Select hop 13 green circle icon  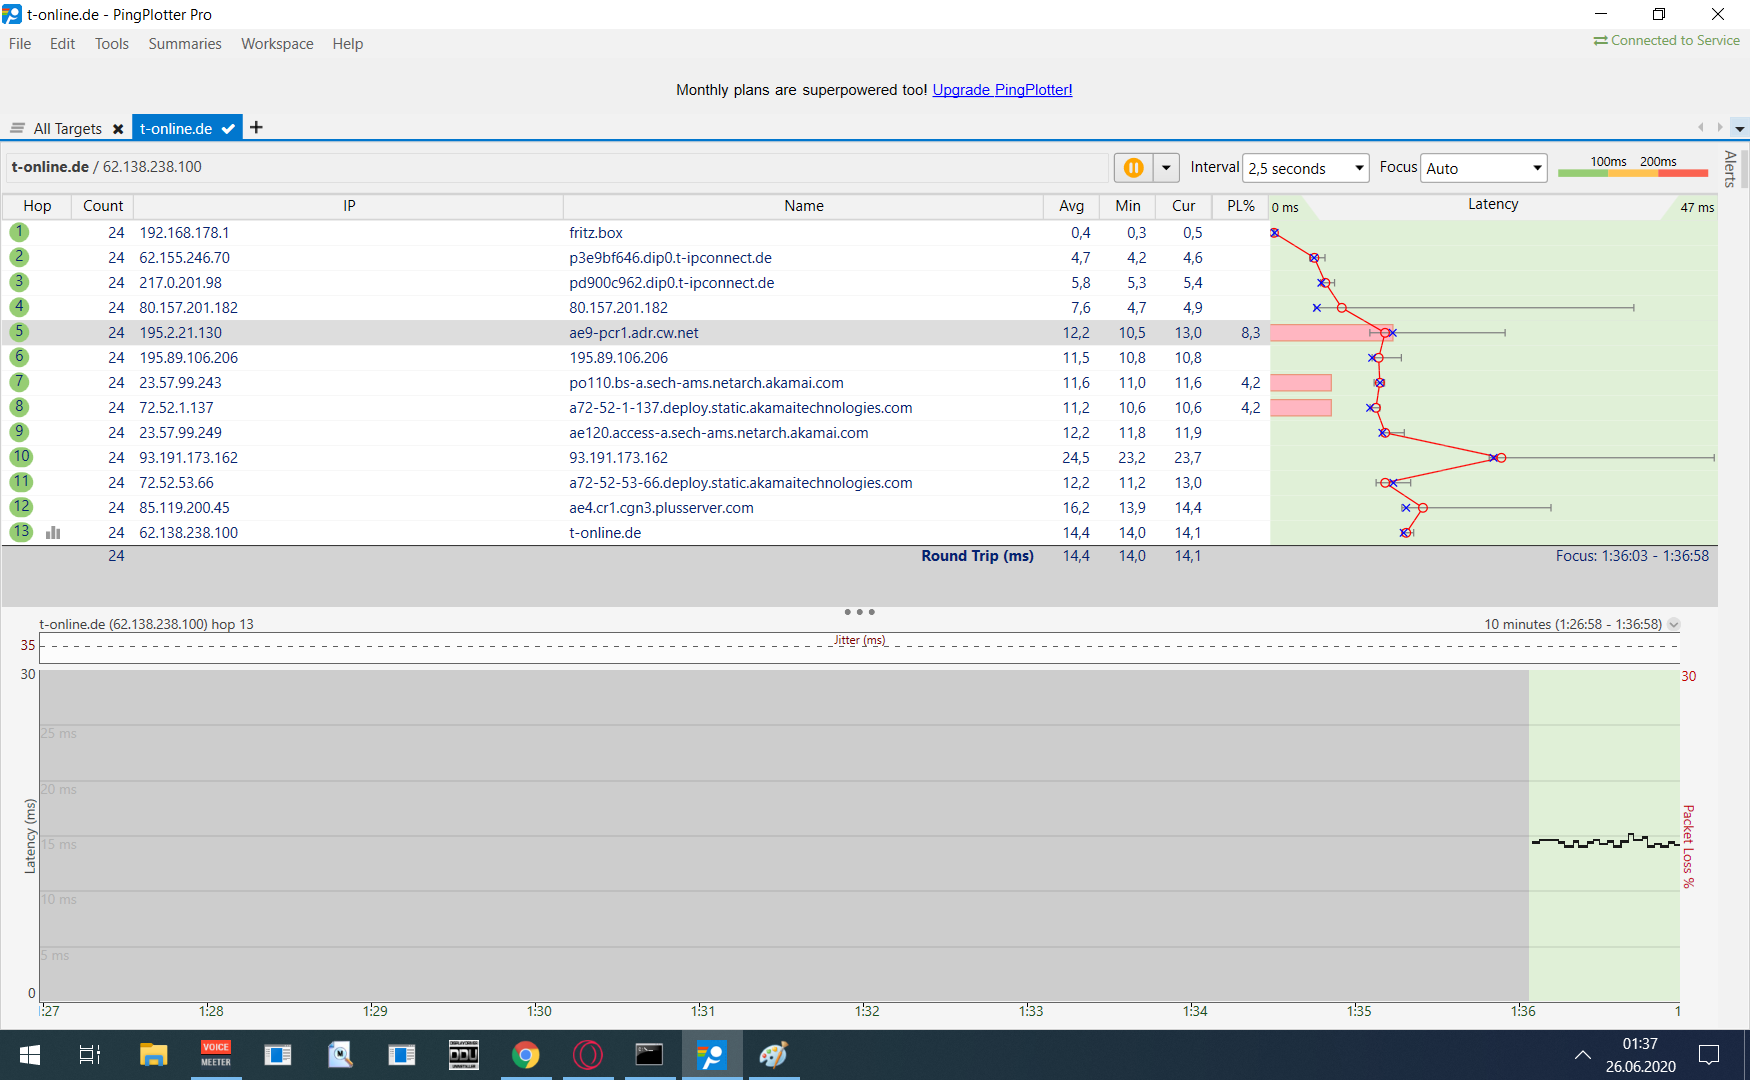[x=21, y=532]
